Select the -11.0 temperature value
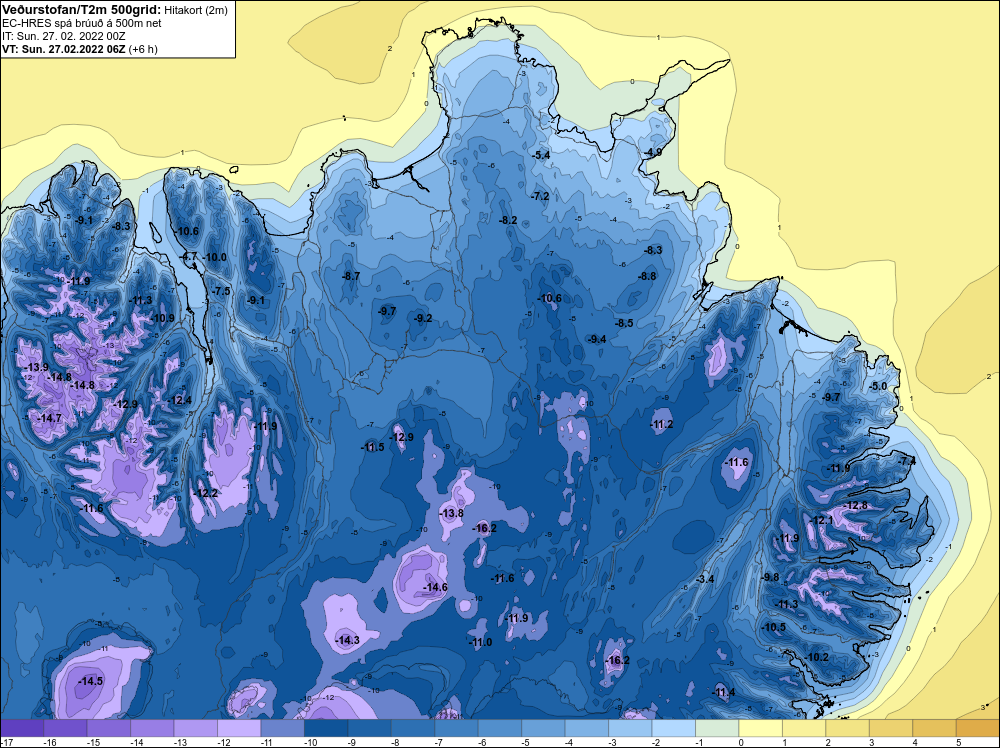 [x=480, y=643]
